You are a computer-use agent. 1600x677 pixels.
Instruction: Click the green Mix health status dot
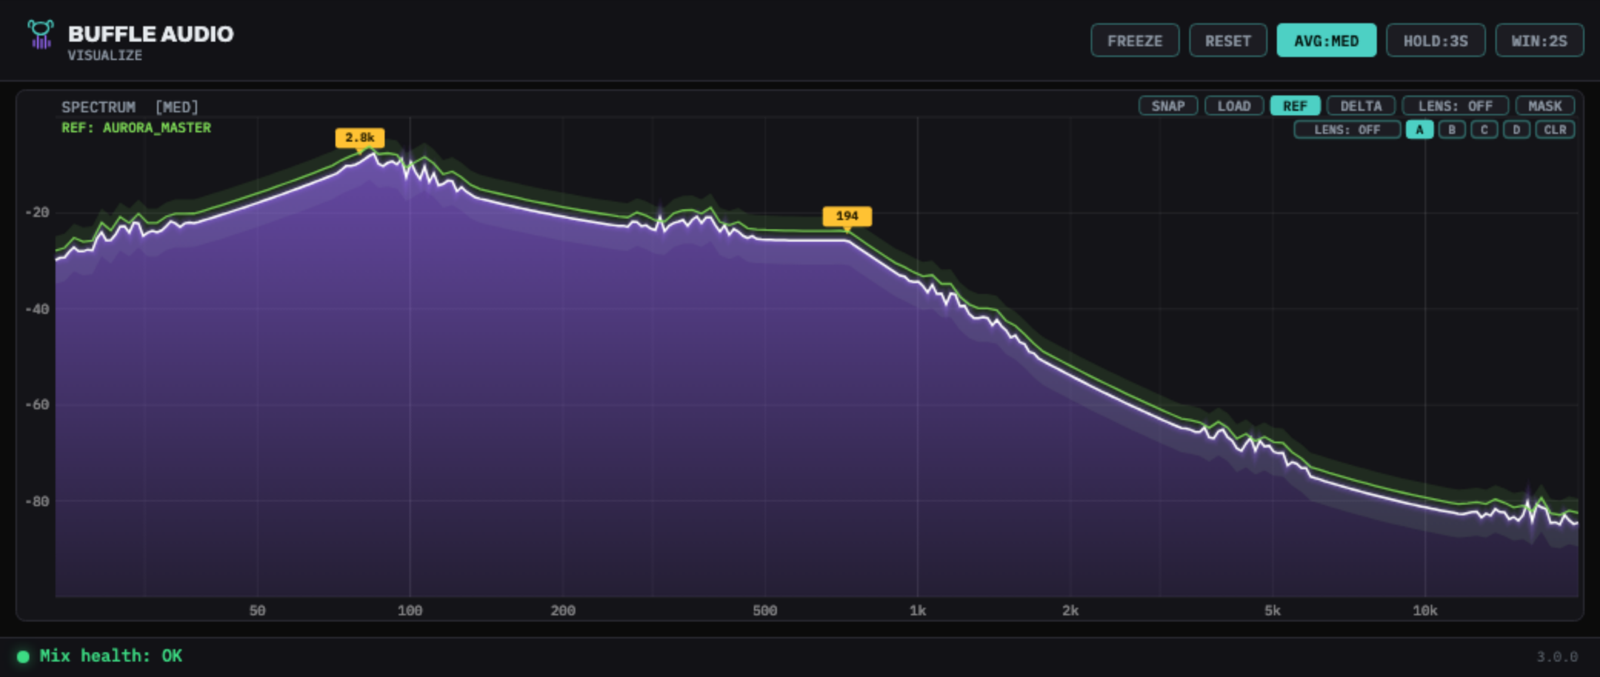pyautogui.click(x=23, y=657)
